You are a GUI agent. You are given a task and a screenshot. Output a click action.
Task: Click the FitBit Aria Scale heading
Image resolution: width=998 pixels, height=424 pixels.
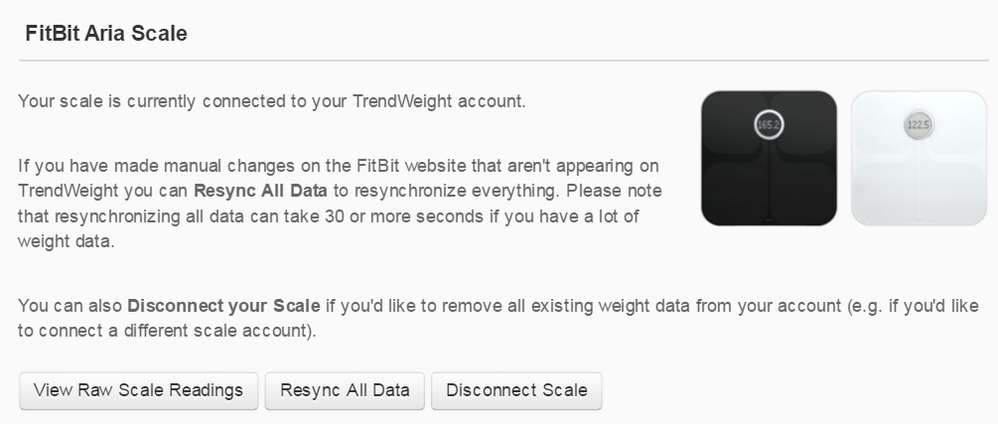click(x=107, y=34)
